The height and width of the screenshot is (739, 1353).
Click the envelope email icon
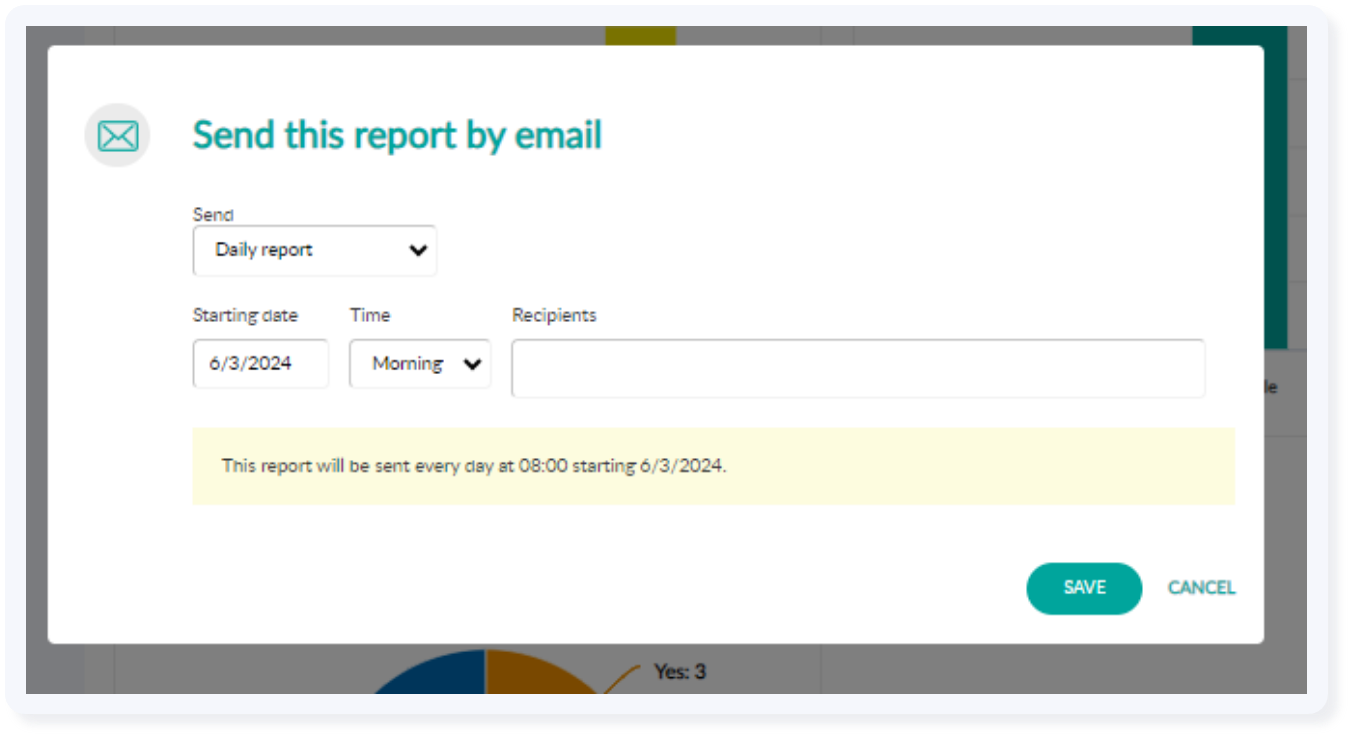click(x=117, y=135)
